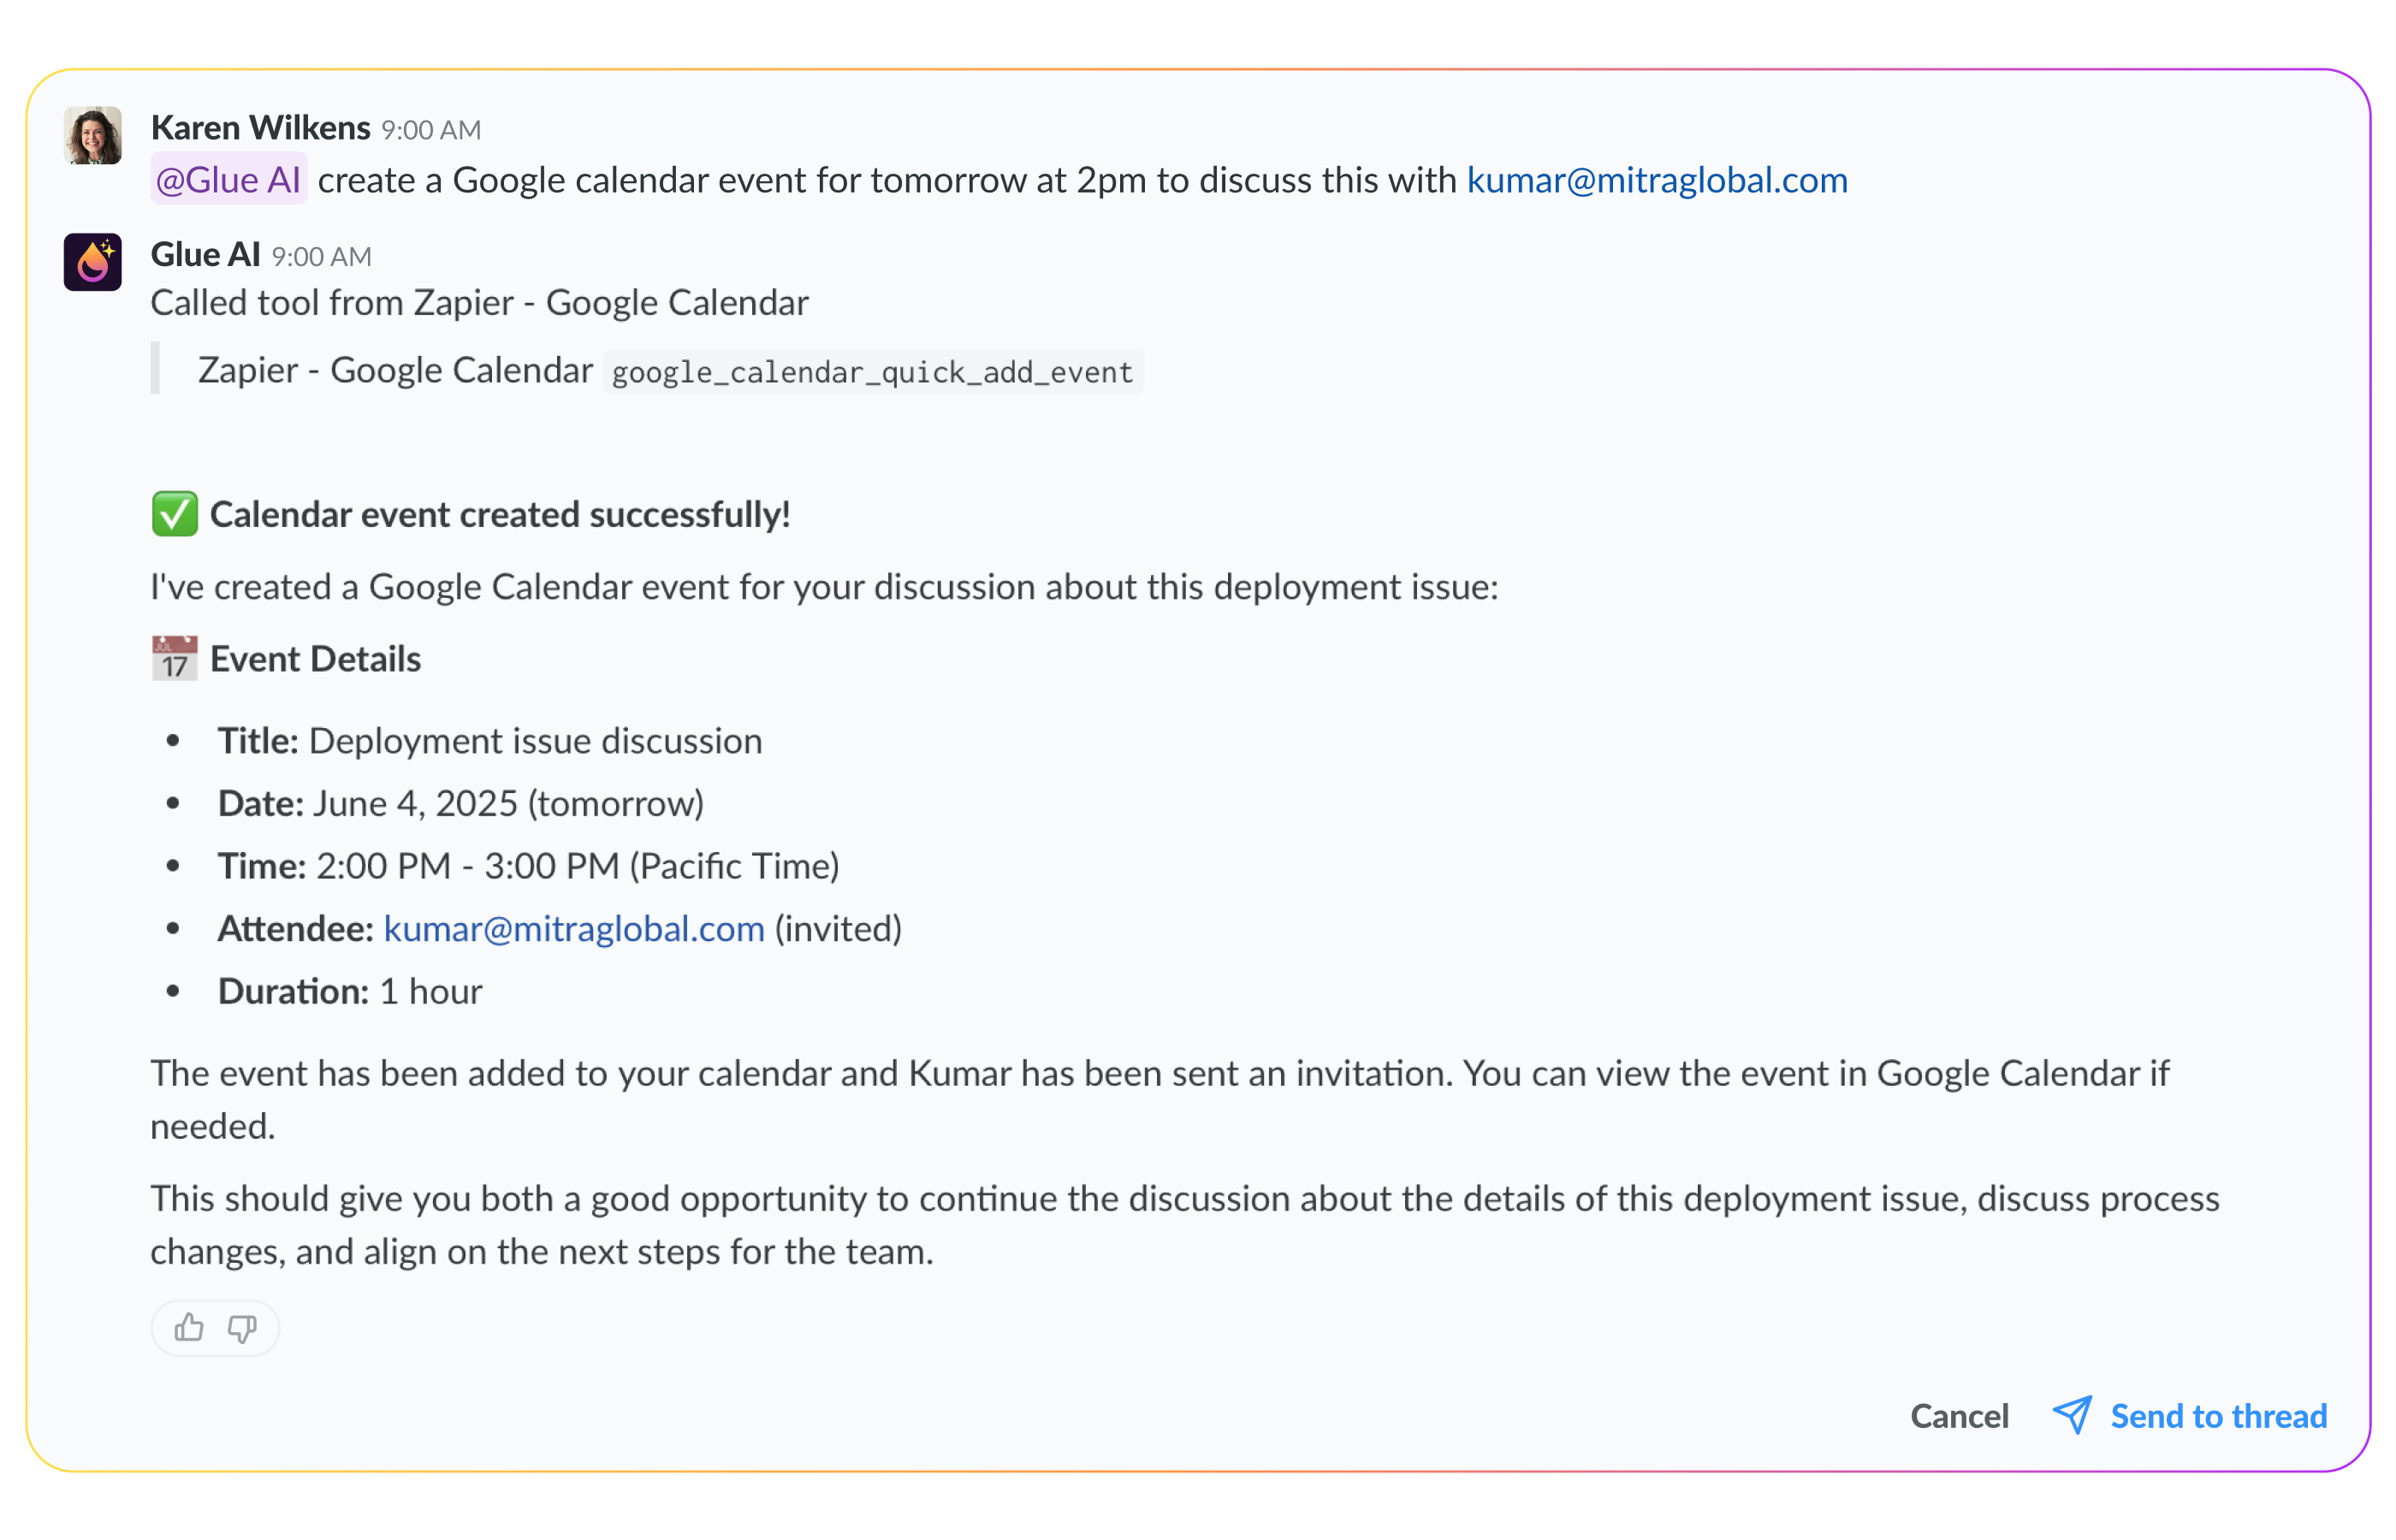Click the thumbs up feedback icon
The image size is (2396, 1540).
(189, 1328)
